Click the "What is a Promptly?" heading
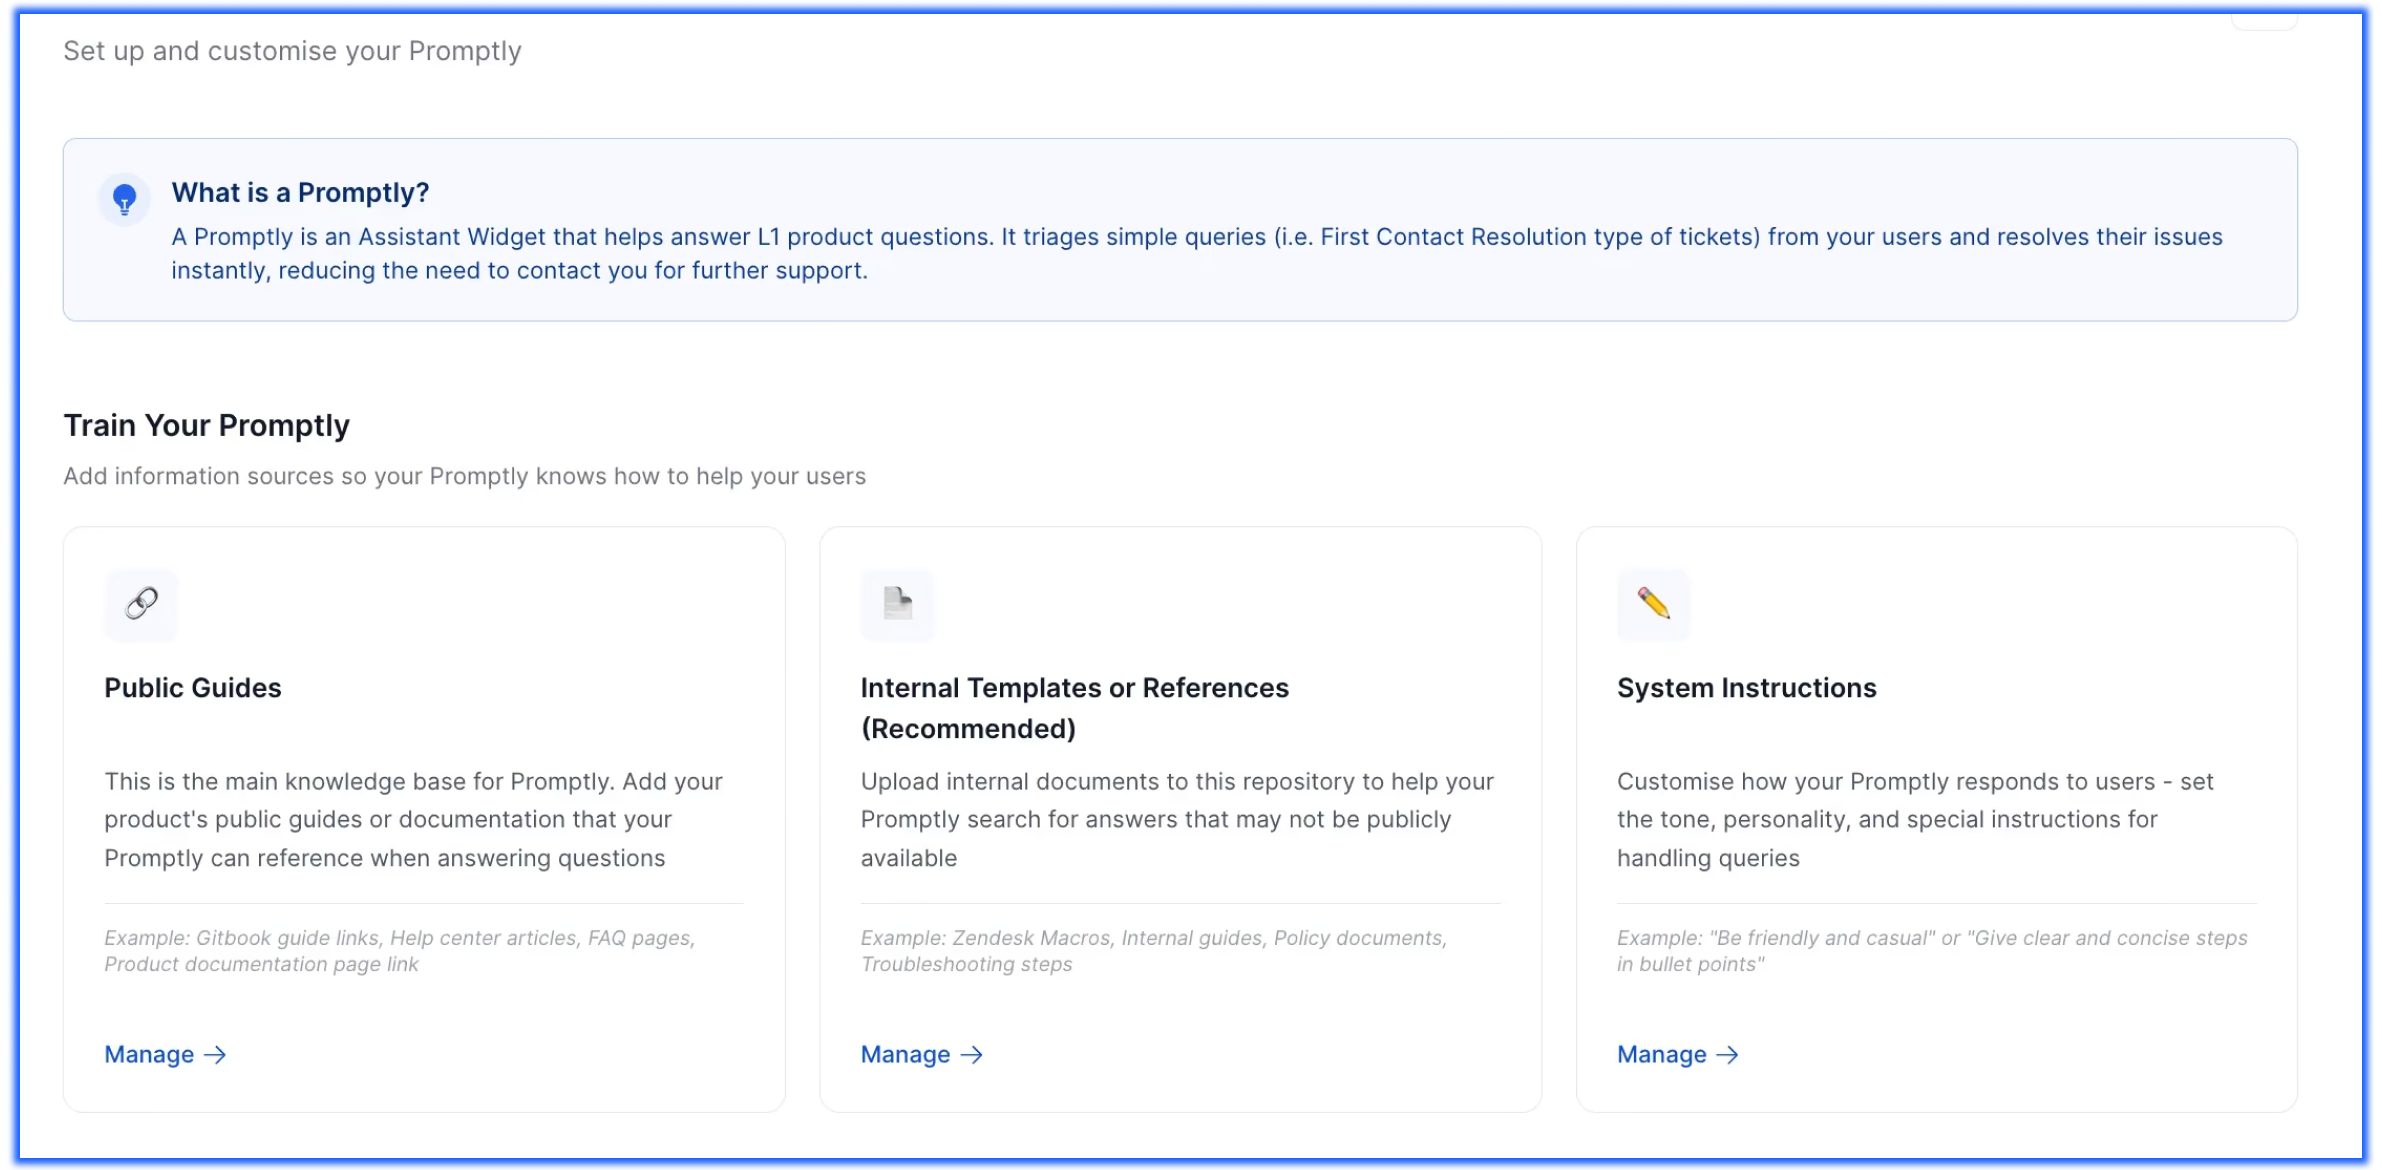This screenshot has height=1170, width=2382. tap(300, 192)
